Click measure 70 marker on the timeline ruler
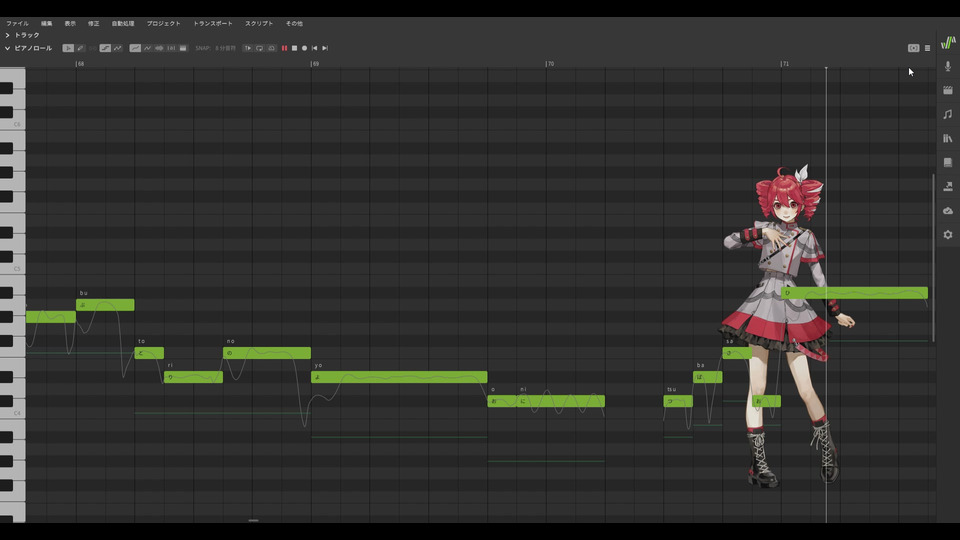Image resolution: width=960 pixels, height=540 pixels. click(550, 64)
